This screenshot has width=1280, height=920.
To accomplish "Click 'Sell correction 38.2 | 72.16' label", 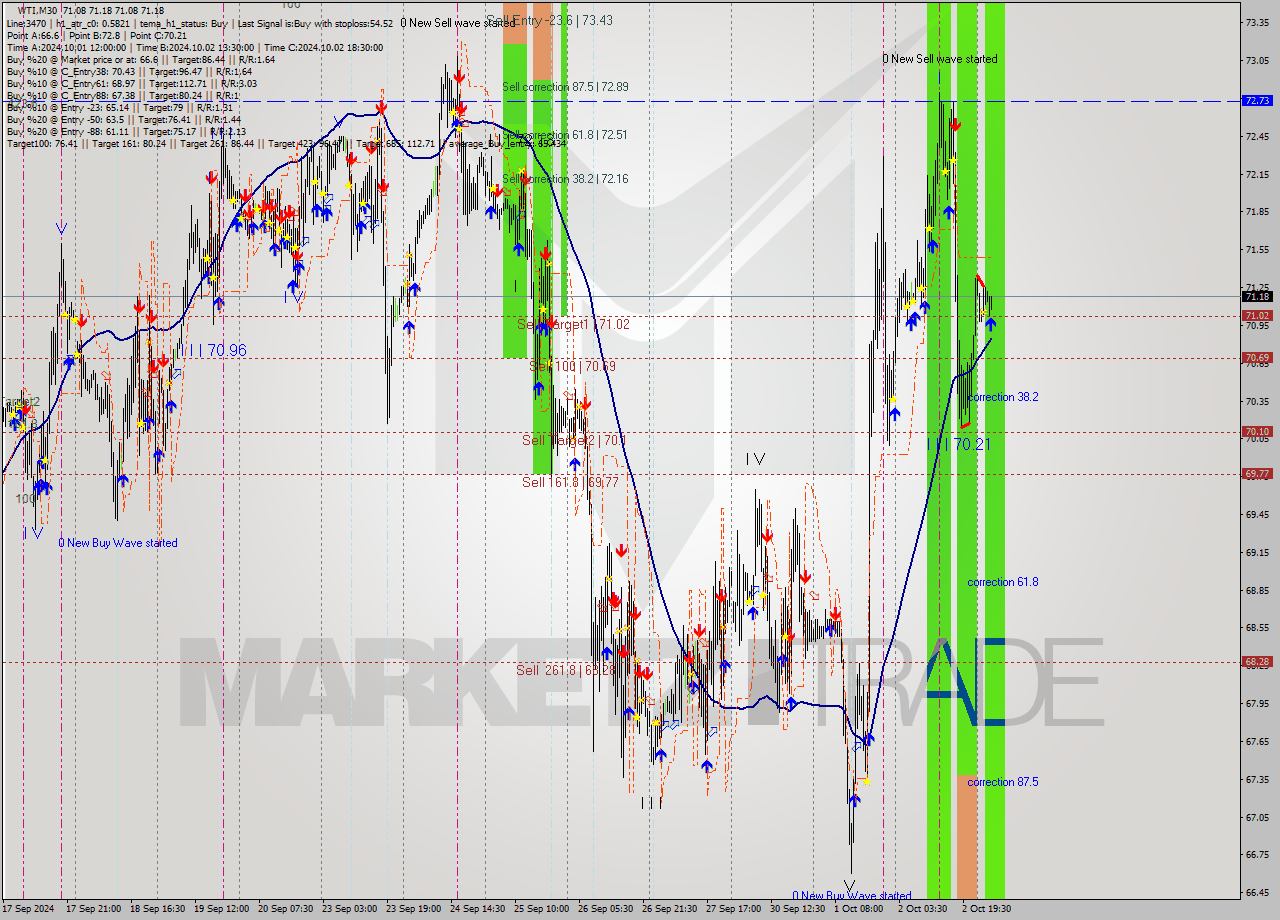I will pyautogui.click(x=565, y=178).
